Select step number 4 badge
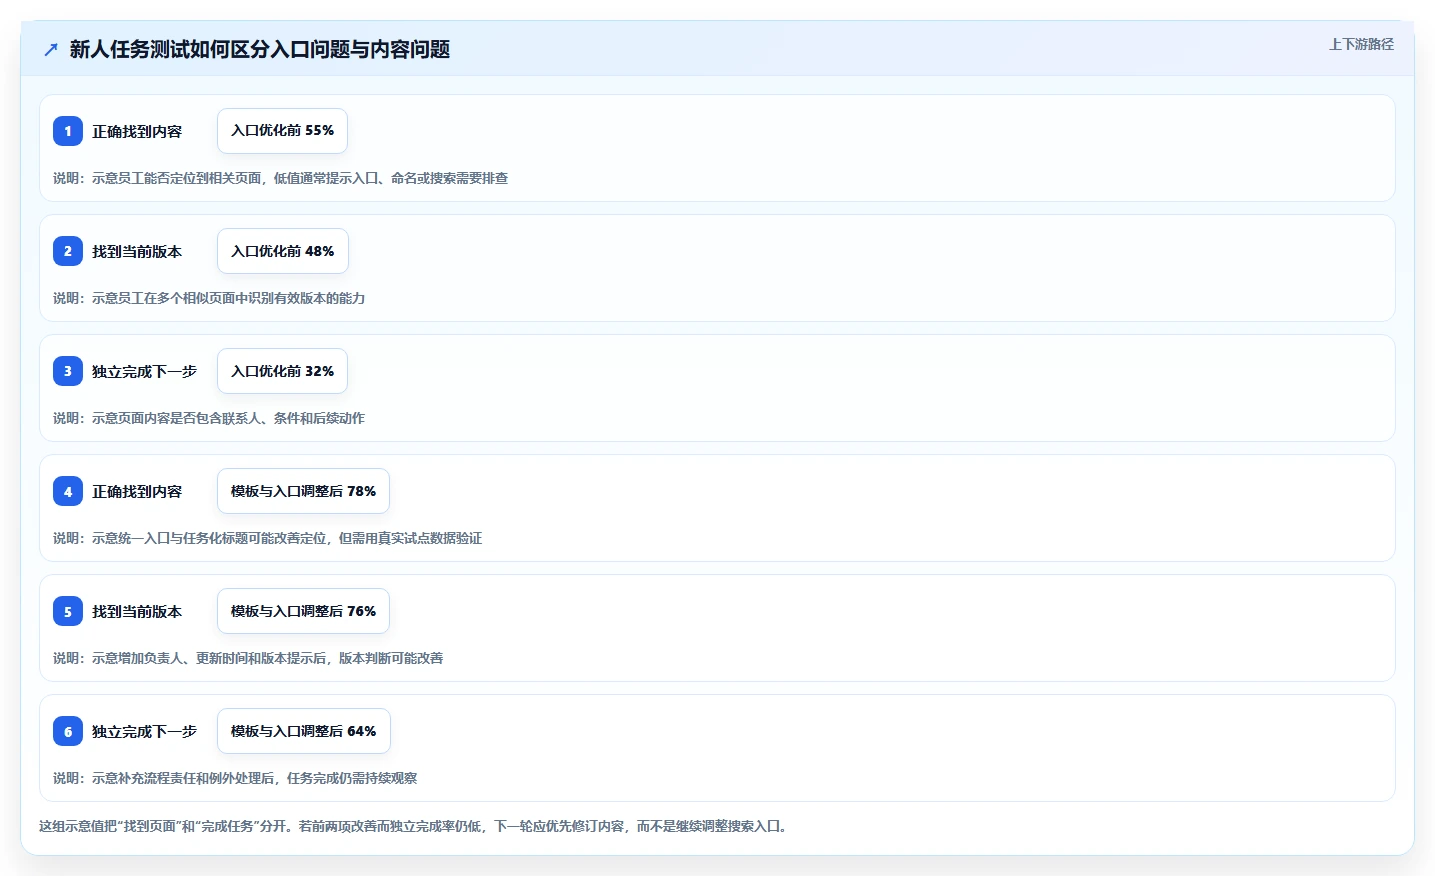 point(68,491)
